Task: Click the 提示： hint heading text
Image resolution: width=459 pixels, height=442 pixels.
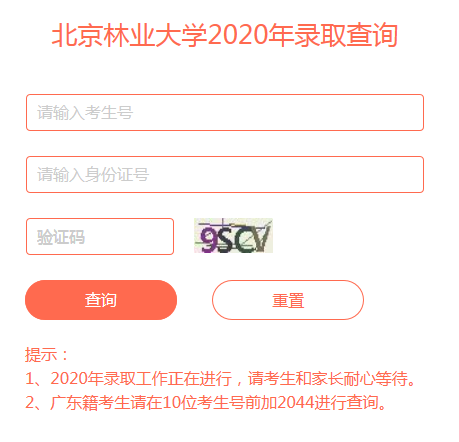Action: tap(47, 354)
